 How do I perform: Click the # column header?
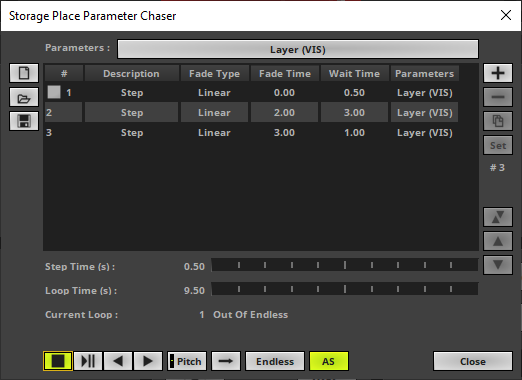[64, 74]
